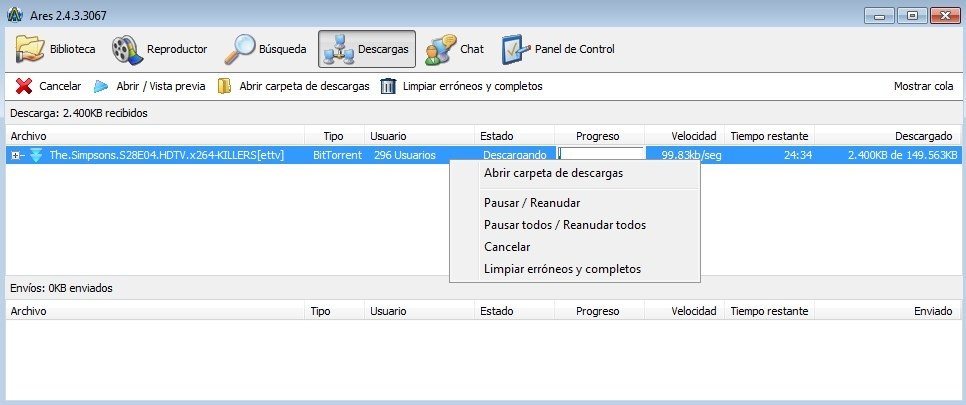
Task: Click the Abrir carpeta de descargas toolbar folder icon
Action: coord(224,86)
